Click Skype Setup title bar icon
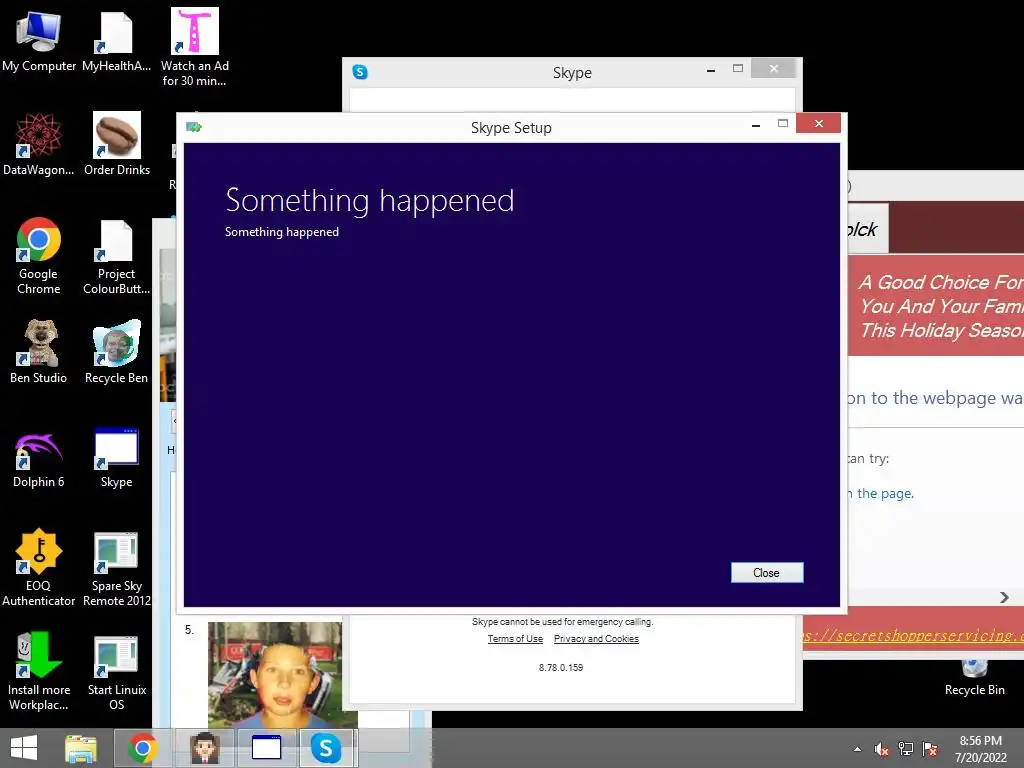The height and width of the screenshot is (768, 1024). pyautogui.click(x=194, y=127)
